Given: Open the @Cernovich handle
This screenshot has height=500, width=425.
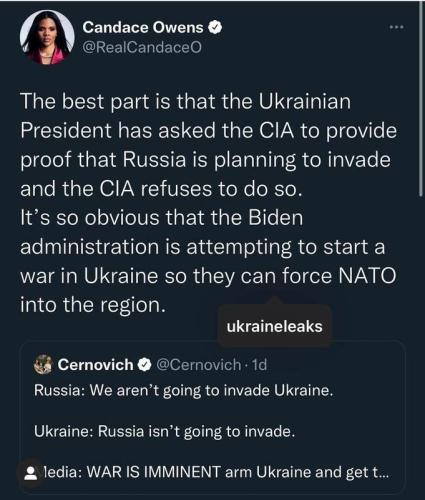Looking at the screenshot, I should point(198,365).
